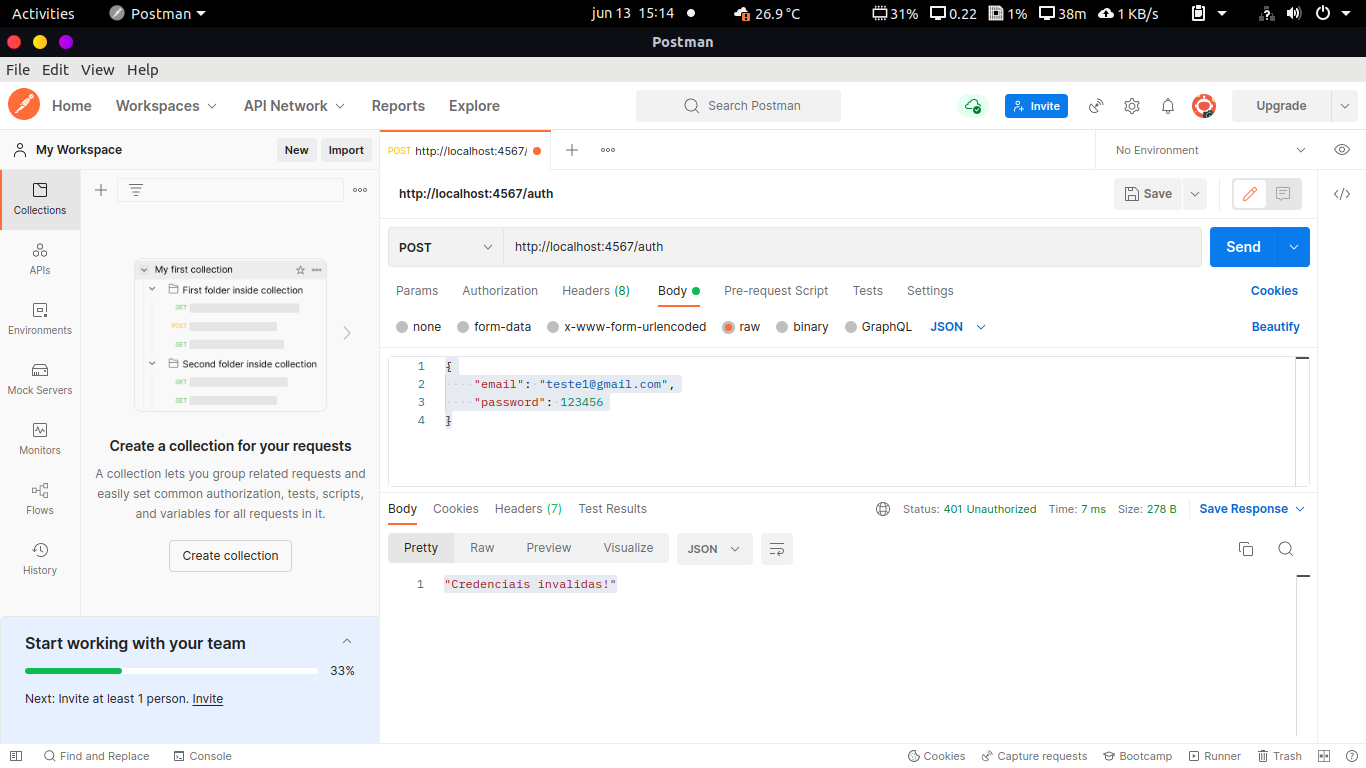Image resolution: width=1366 pixels, height=768 pixels.
Task: Open History sidebar section
Action: pos(40,559)
